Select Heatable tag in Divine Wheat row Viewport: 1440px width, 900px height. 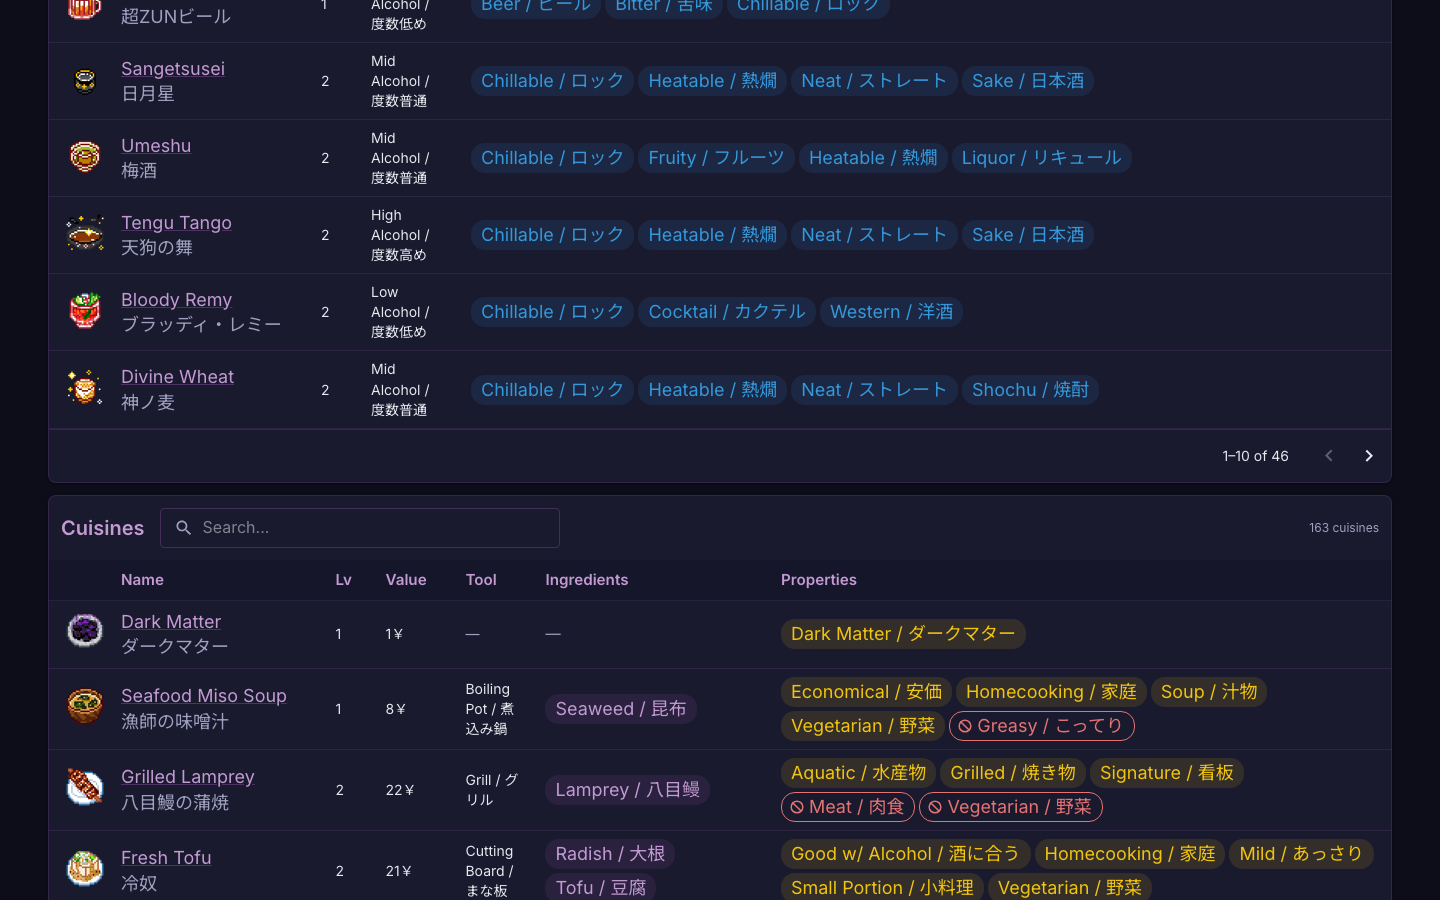[712, 390]
